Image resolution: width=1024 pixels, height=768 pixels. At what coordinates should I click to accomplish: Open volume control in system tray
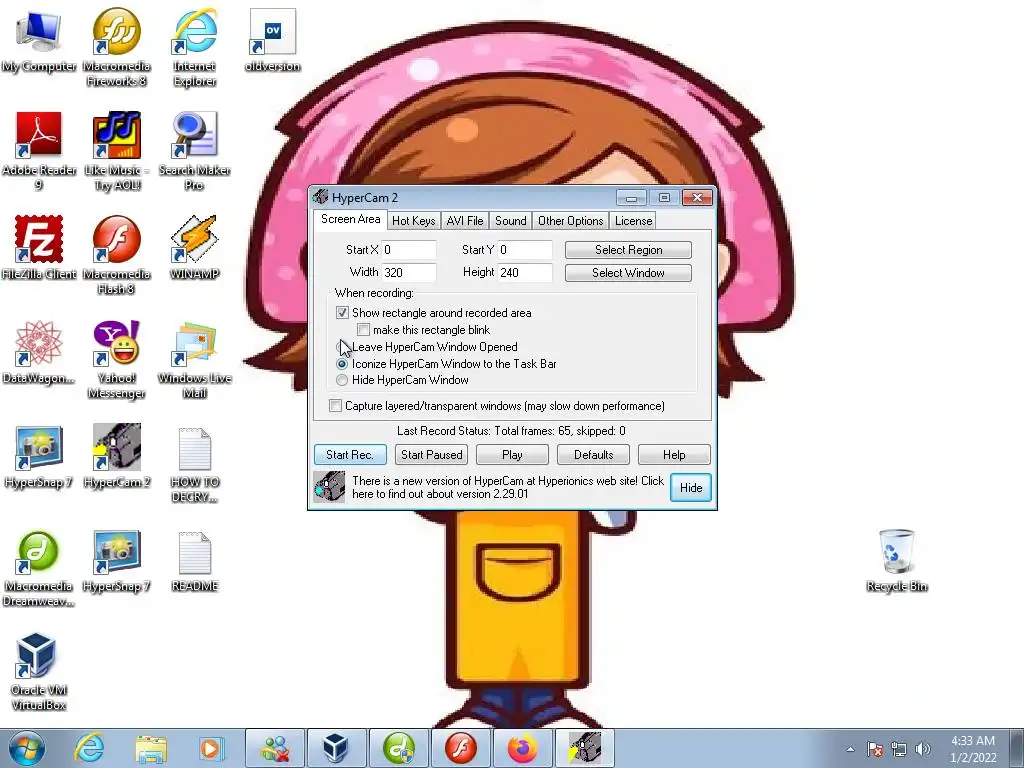(x=923, y=749)
